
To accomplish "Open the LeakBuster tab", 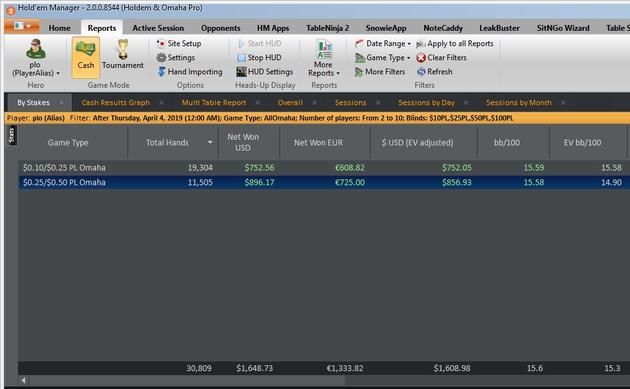I will tap(499, 28).
